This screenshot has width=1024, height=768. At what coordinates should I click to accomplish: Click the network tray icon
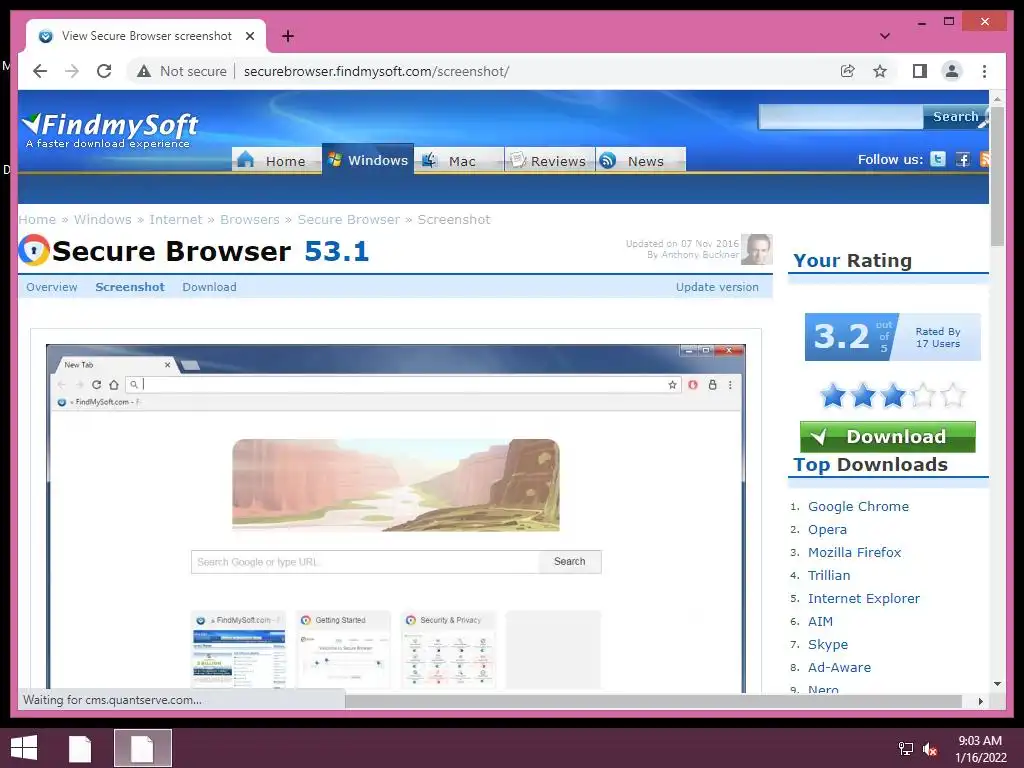pos(905,748)
